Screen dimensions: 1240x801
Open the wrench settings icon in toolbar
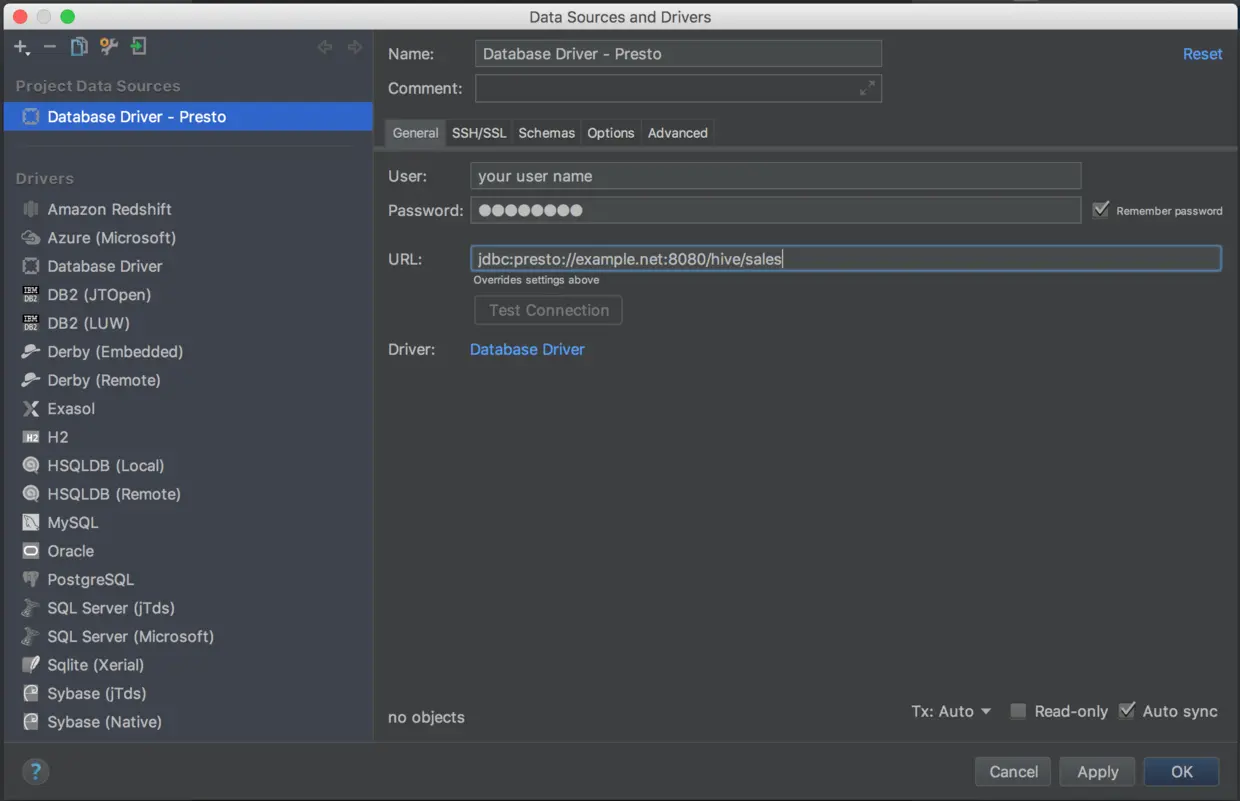click(109, 47)
